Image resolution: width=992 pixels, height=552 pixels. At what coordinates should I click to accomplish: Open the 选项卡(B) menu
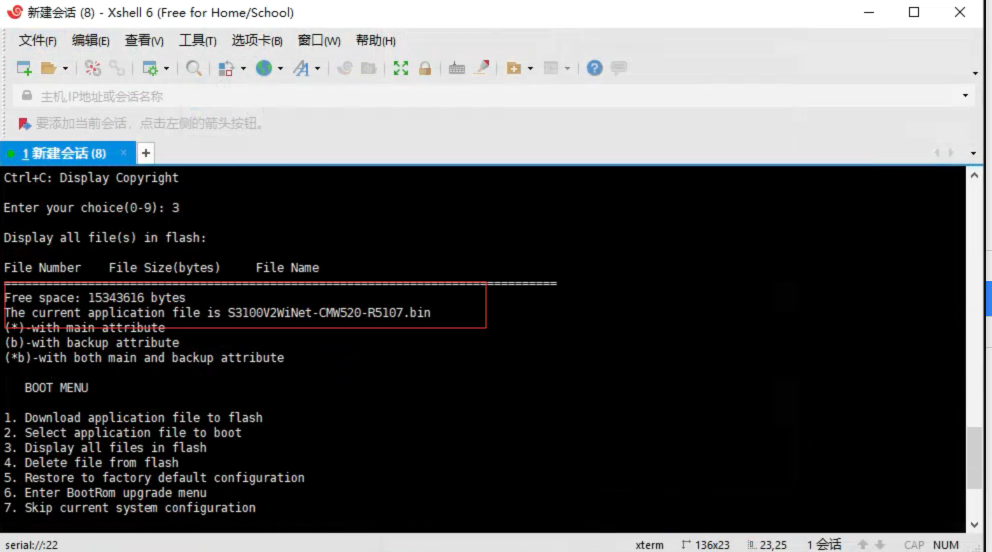point(257,40)
